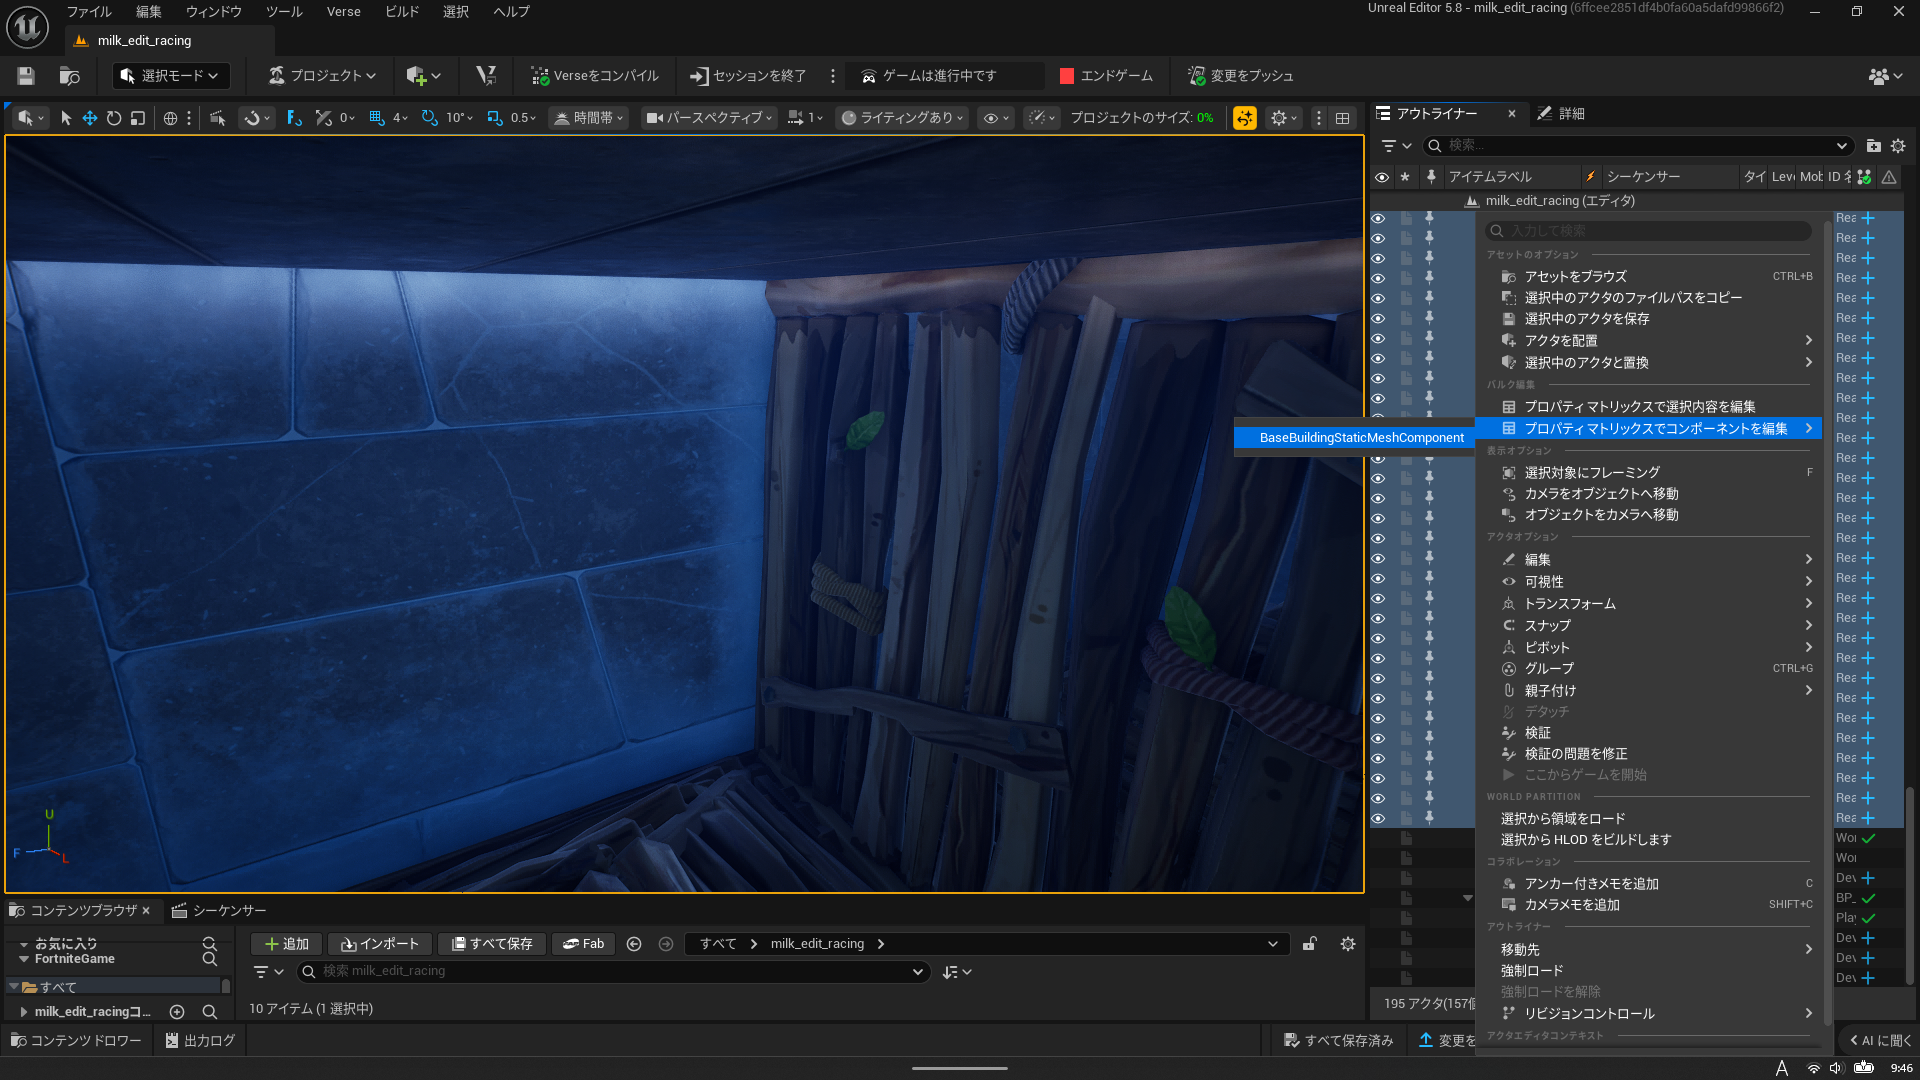
Task: Click the Content Browser search field
Action: (x=614, y=972)
